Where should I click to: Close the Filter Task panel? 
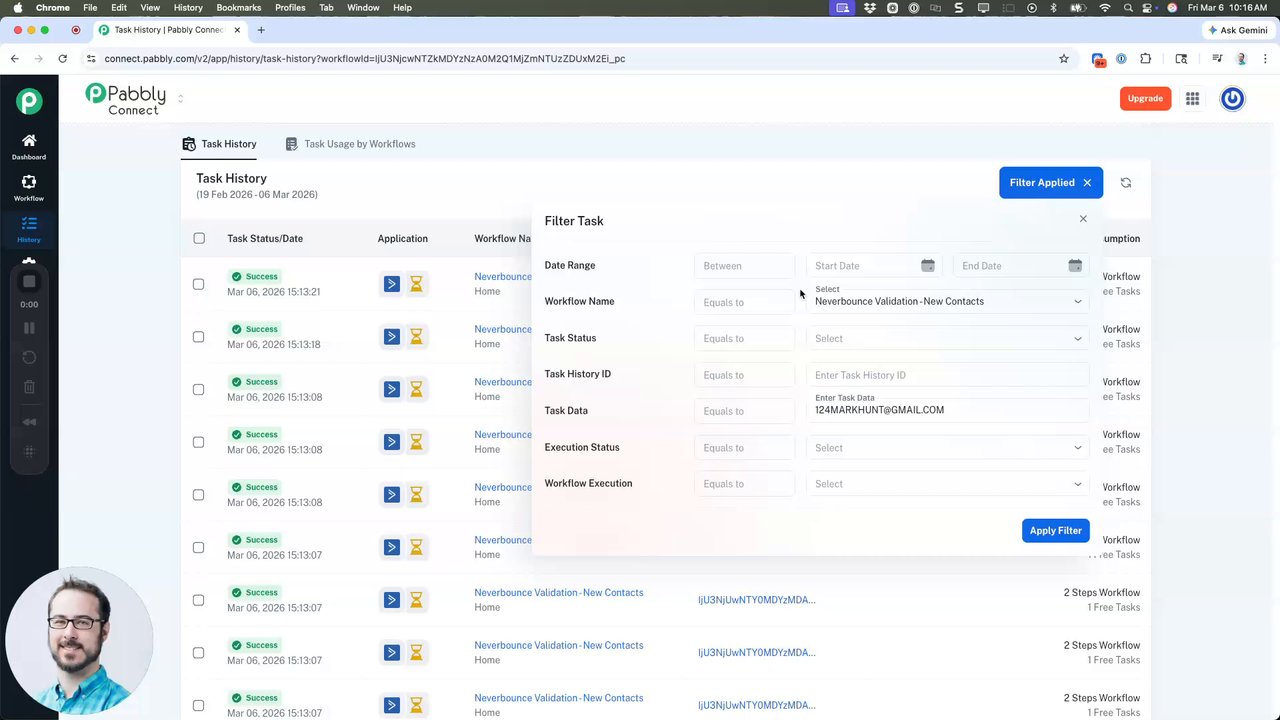coord(1083,219)
